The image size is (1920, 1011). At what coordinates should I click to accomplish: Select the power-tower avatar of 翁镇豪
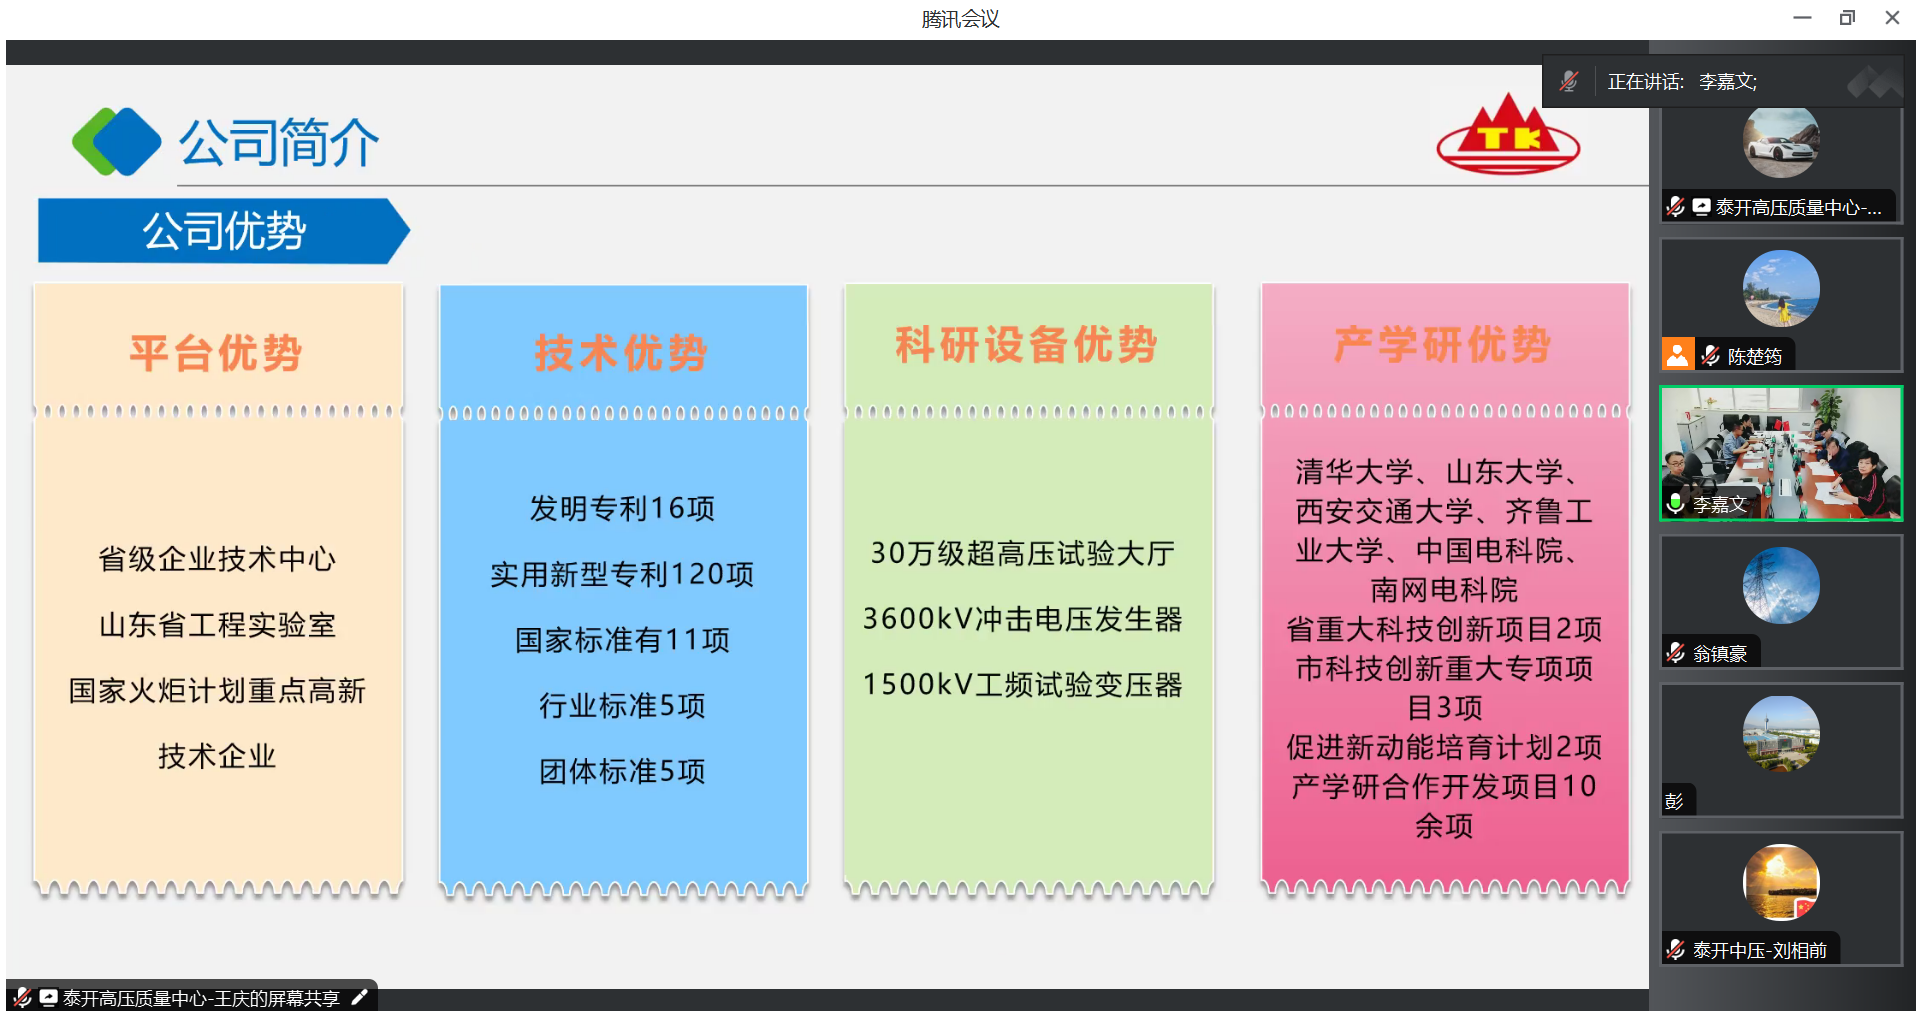pos(1781,586)
